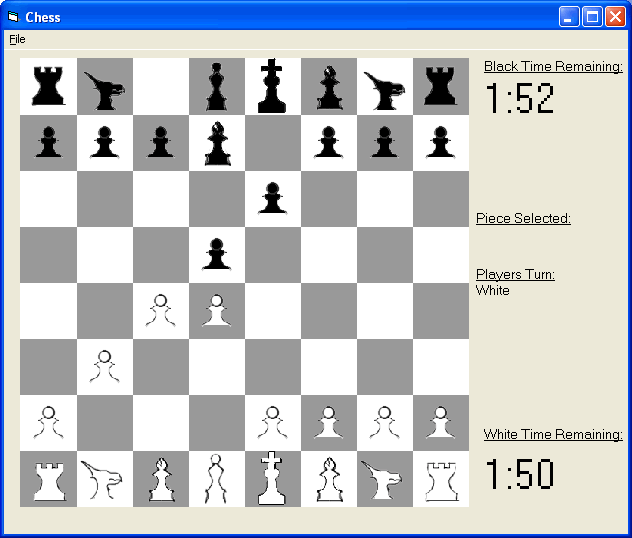Select black knight beside the top-right rook

click(x=385, y=86)
